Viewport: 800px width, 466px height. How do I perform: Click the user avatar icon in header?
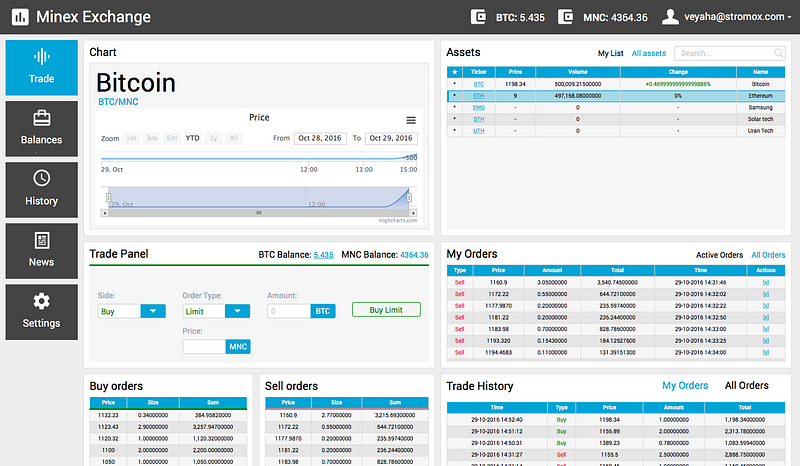point(670,17)
